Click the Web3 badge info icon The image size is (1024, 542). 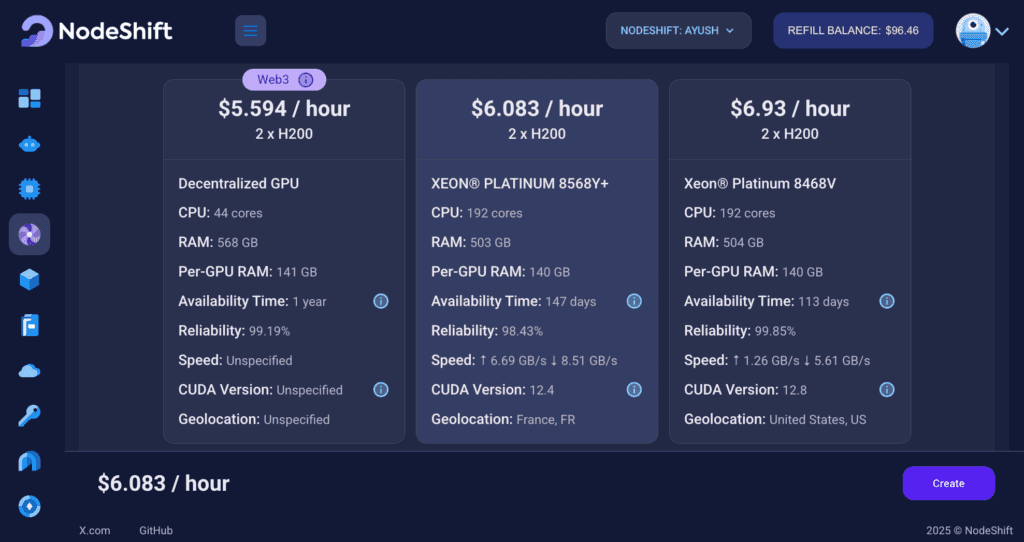pyautogui.click(x=306, y=80)
